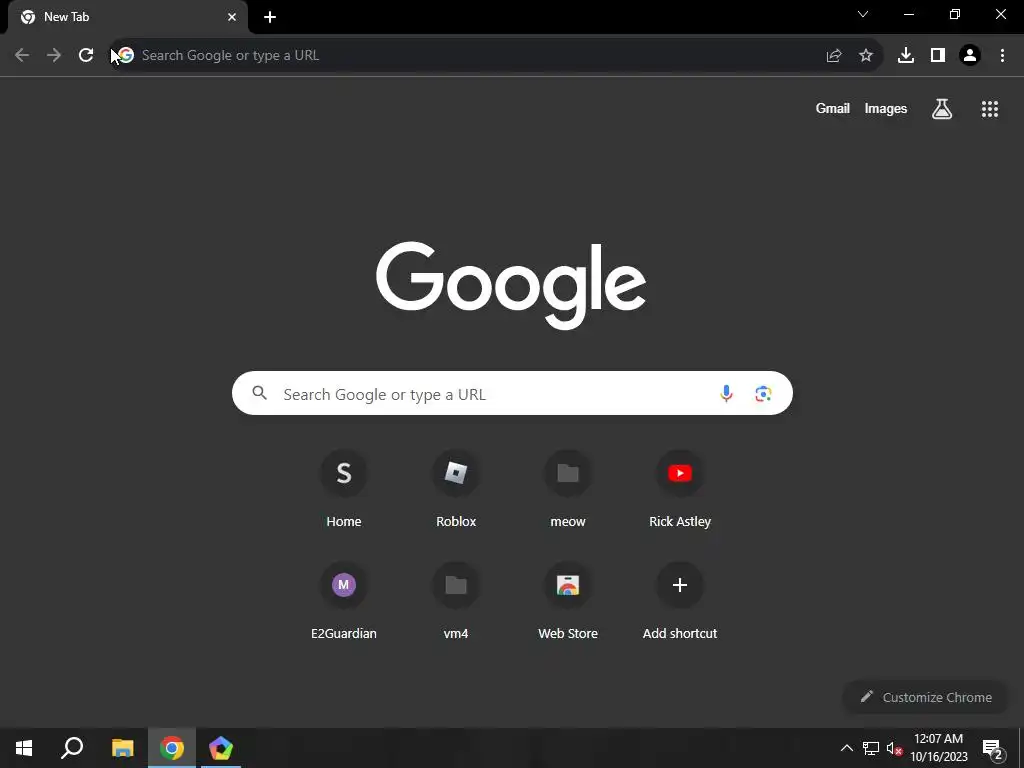Minimize the Chrome window
This screenshot has height=768, width=1024.
pos(908,14)
